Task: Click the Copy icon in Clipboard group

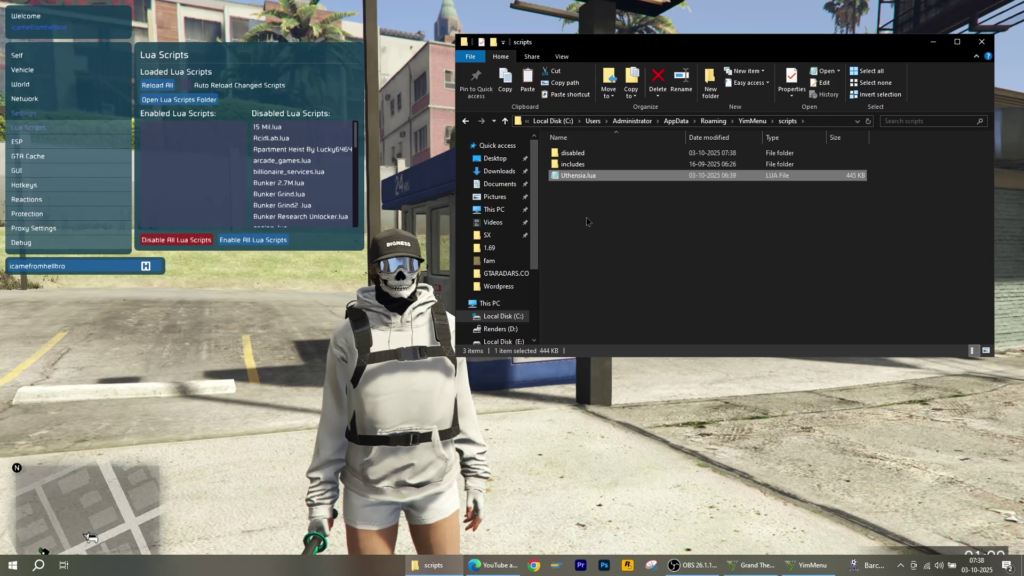Action: [x=505, y=76]
